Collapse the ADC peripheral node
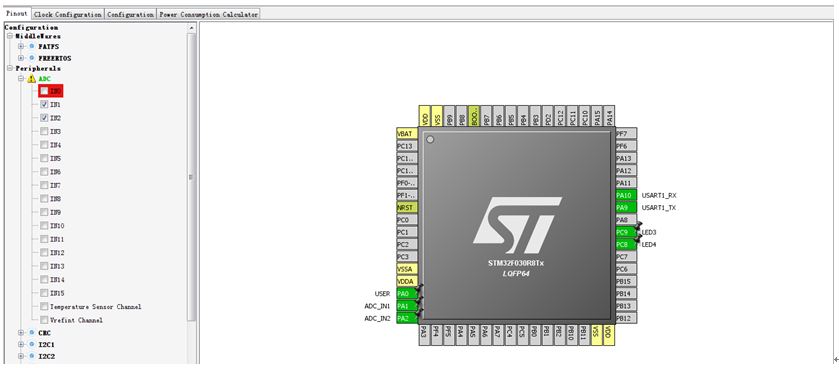 pyautogui.click(x=21, y=79)
